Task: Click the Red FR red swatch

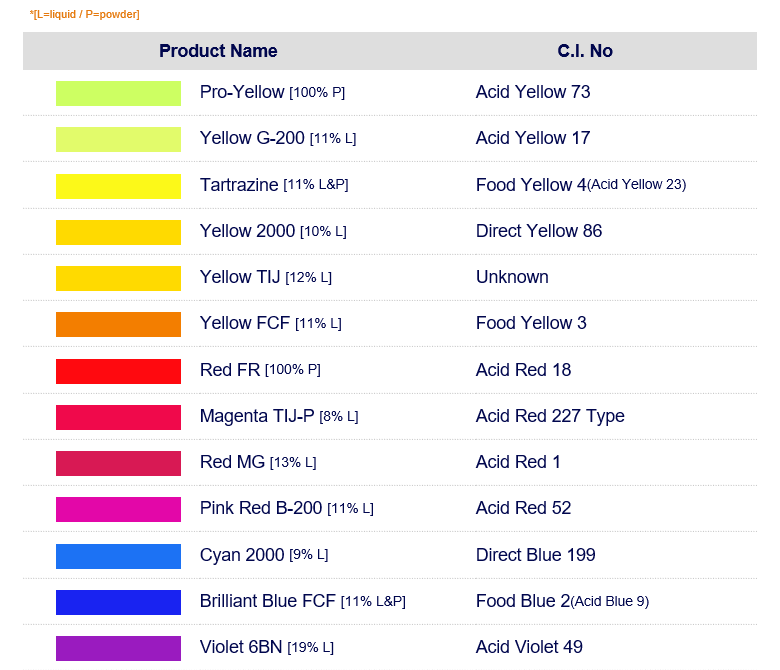Action: click(x=118, y=371)
